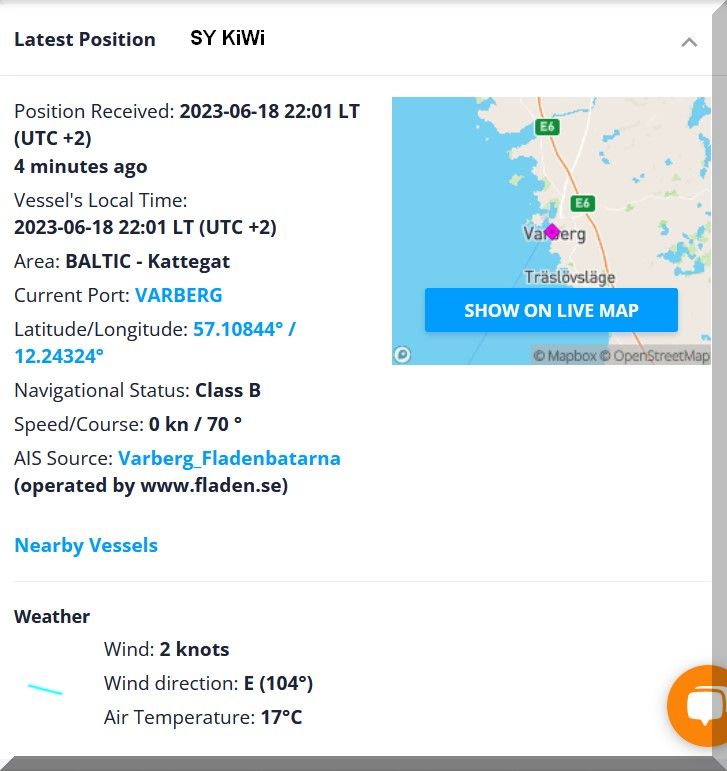Click the lower E6 road badge
The image size is (727, 771).
(583, 203)
